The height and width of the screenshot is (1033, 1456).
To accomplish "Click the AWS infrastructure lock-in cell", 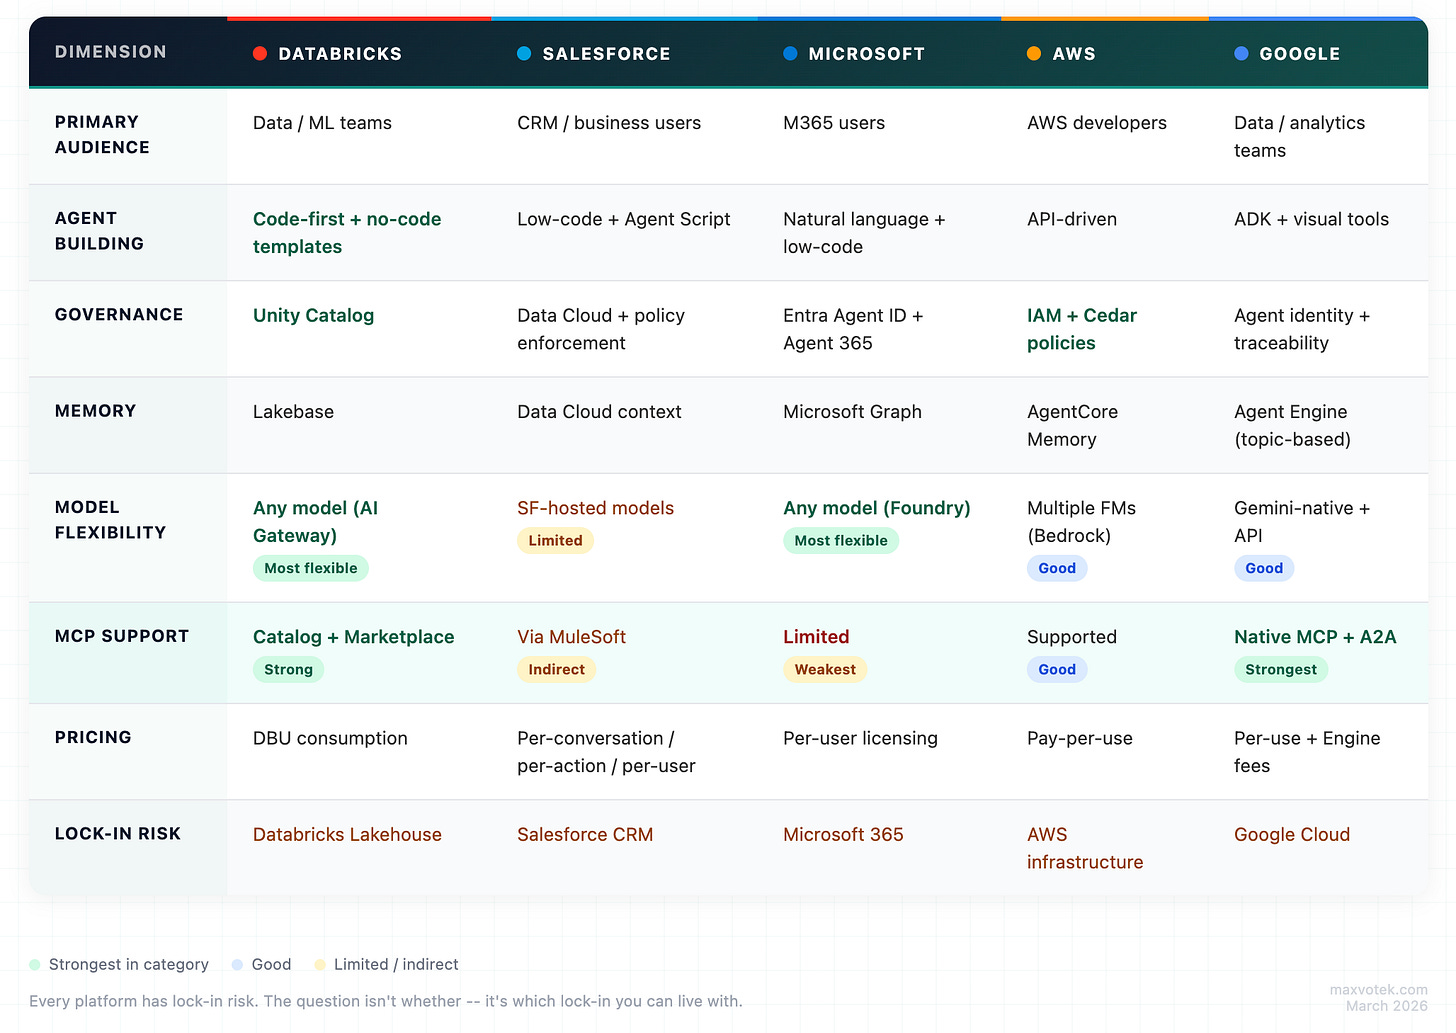I will pos(1085,848).
